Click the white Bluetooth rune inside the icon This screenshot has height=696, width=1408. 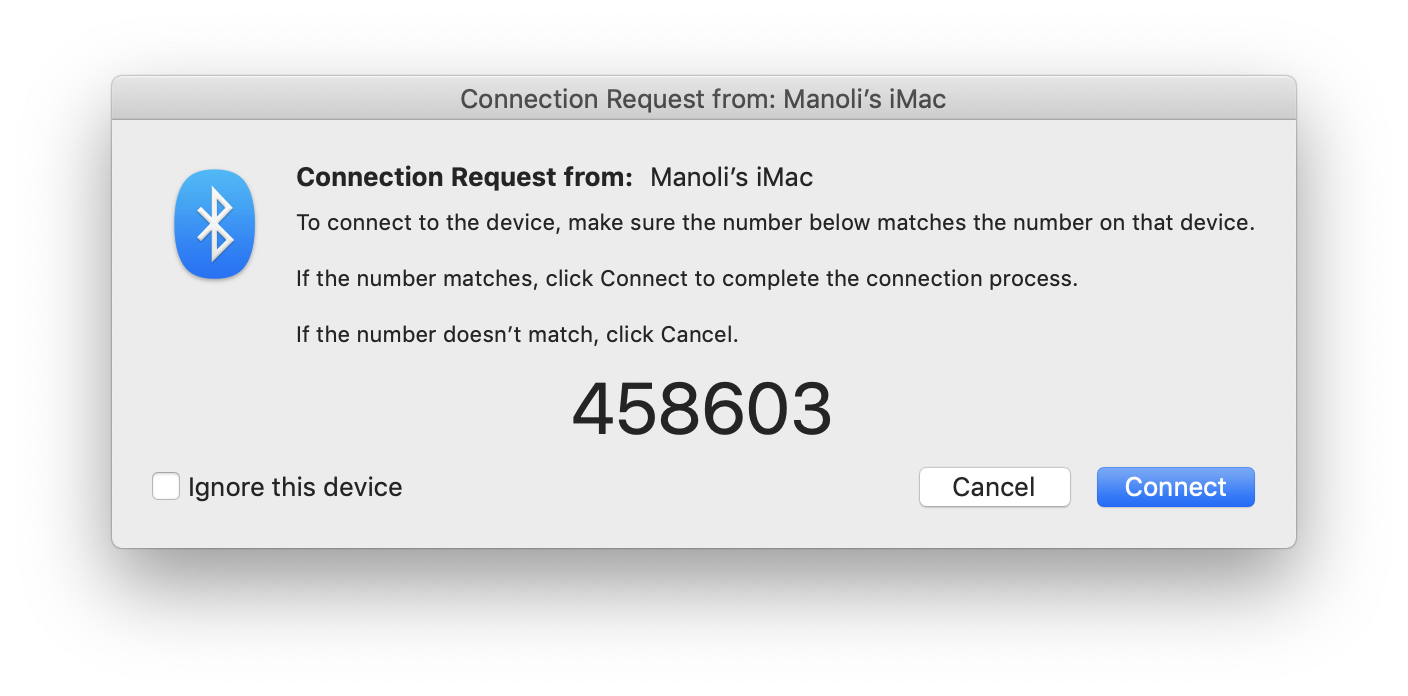214,224
